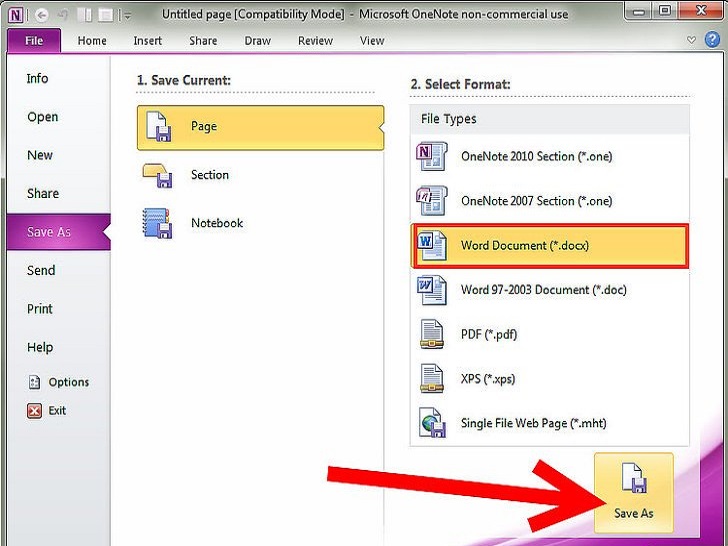
Task: Choose Share in the left backstage menu
Action: point(43,193)
